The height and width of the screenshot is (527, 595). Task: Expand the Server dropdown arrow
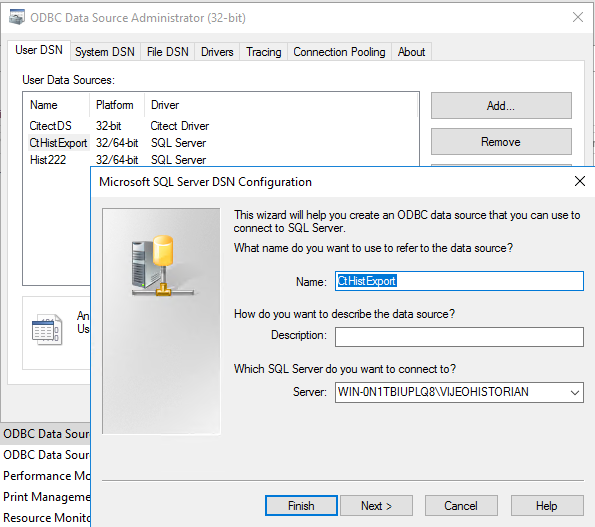click(575, 392)
